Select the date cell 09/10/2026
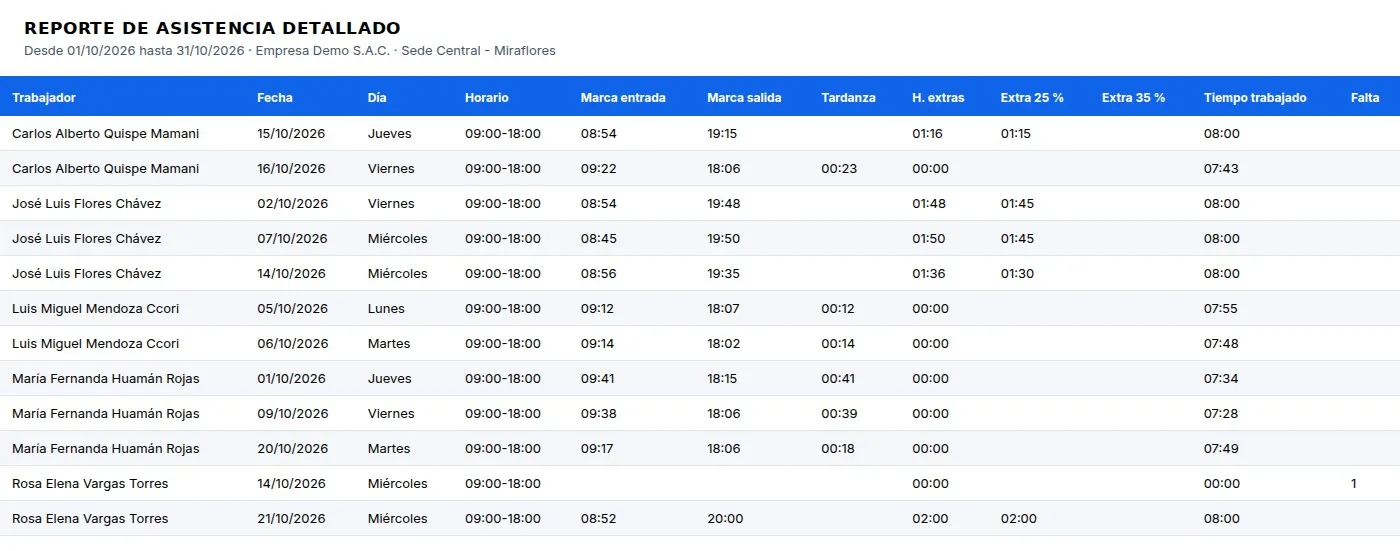 (292, 414)
